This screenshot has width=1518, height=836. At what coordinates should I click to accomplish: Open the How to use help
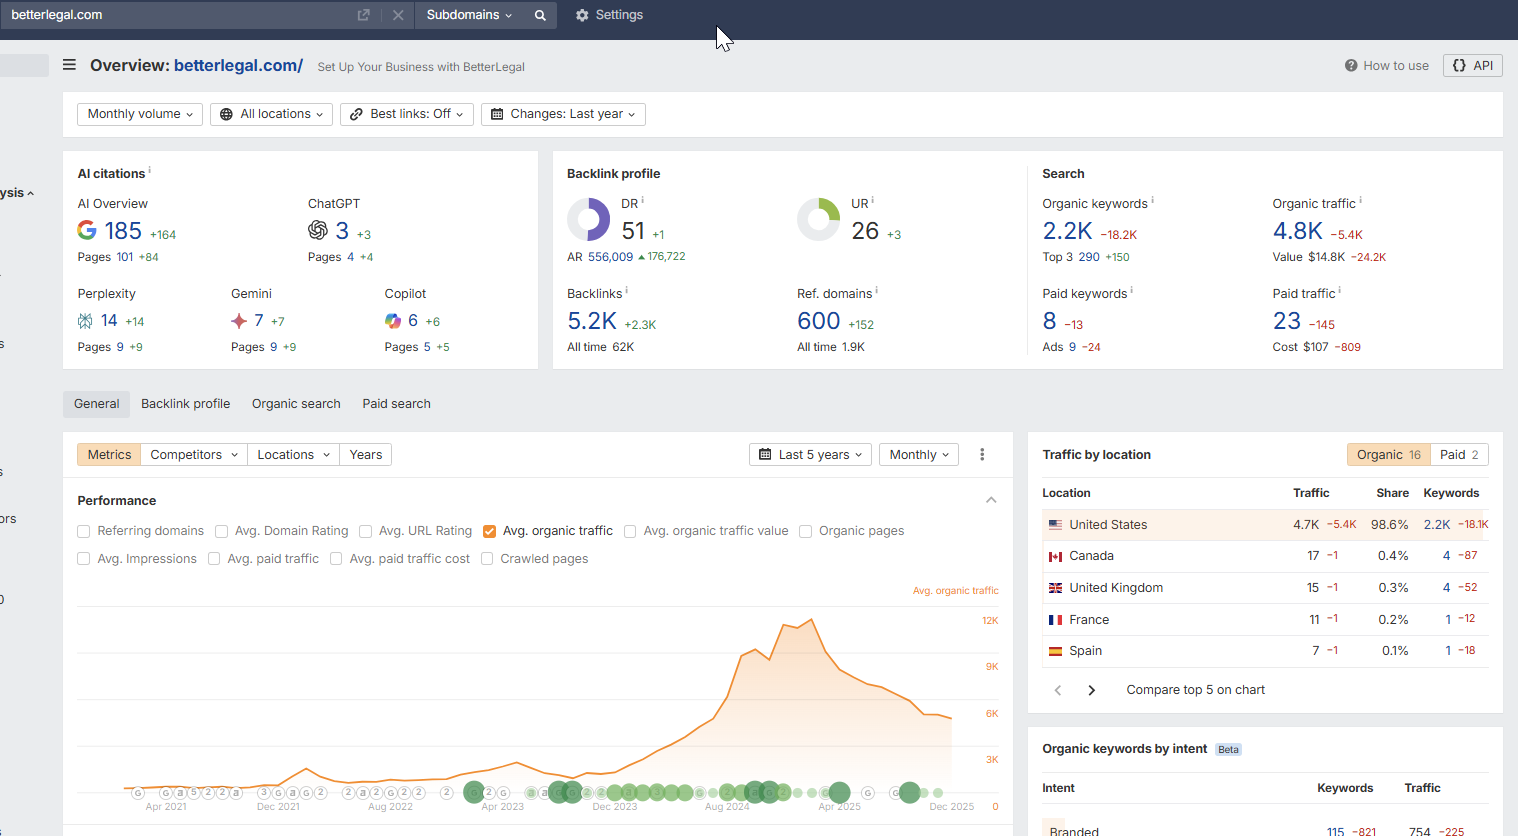[x=1386, y=66]
